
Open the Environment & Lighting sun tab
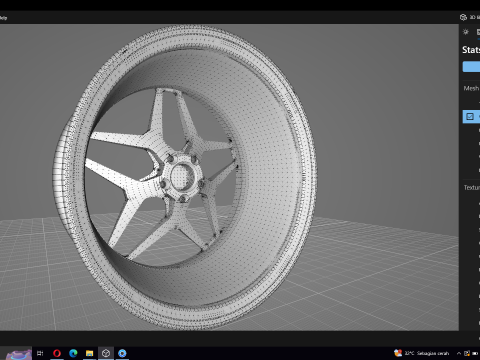(466, 32)
